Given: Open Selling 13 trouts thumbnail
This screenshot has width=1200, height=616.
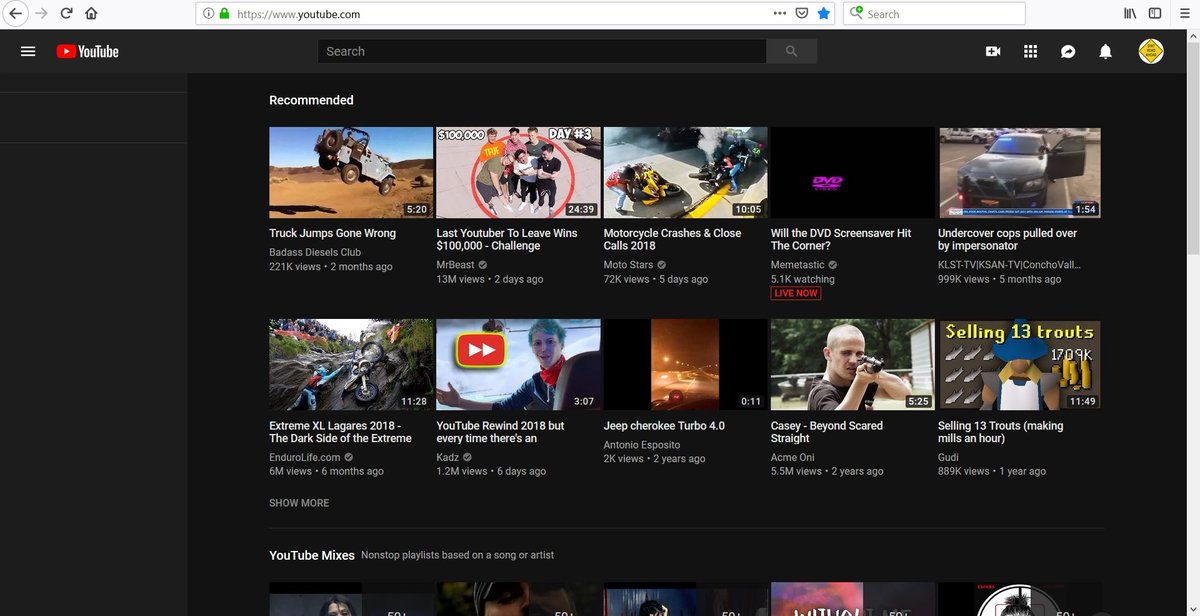Looking at the screenshot, I should [1019, 364].
